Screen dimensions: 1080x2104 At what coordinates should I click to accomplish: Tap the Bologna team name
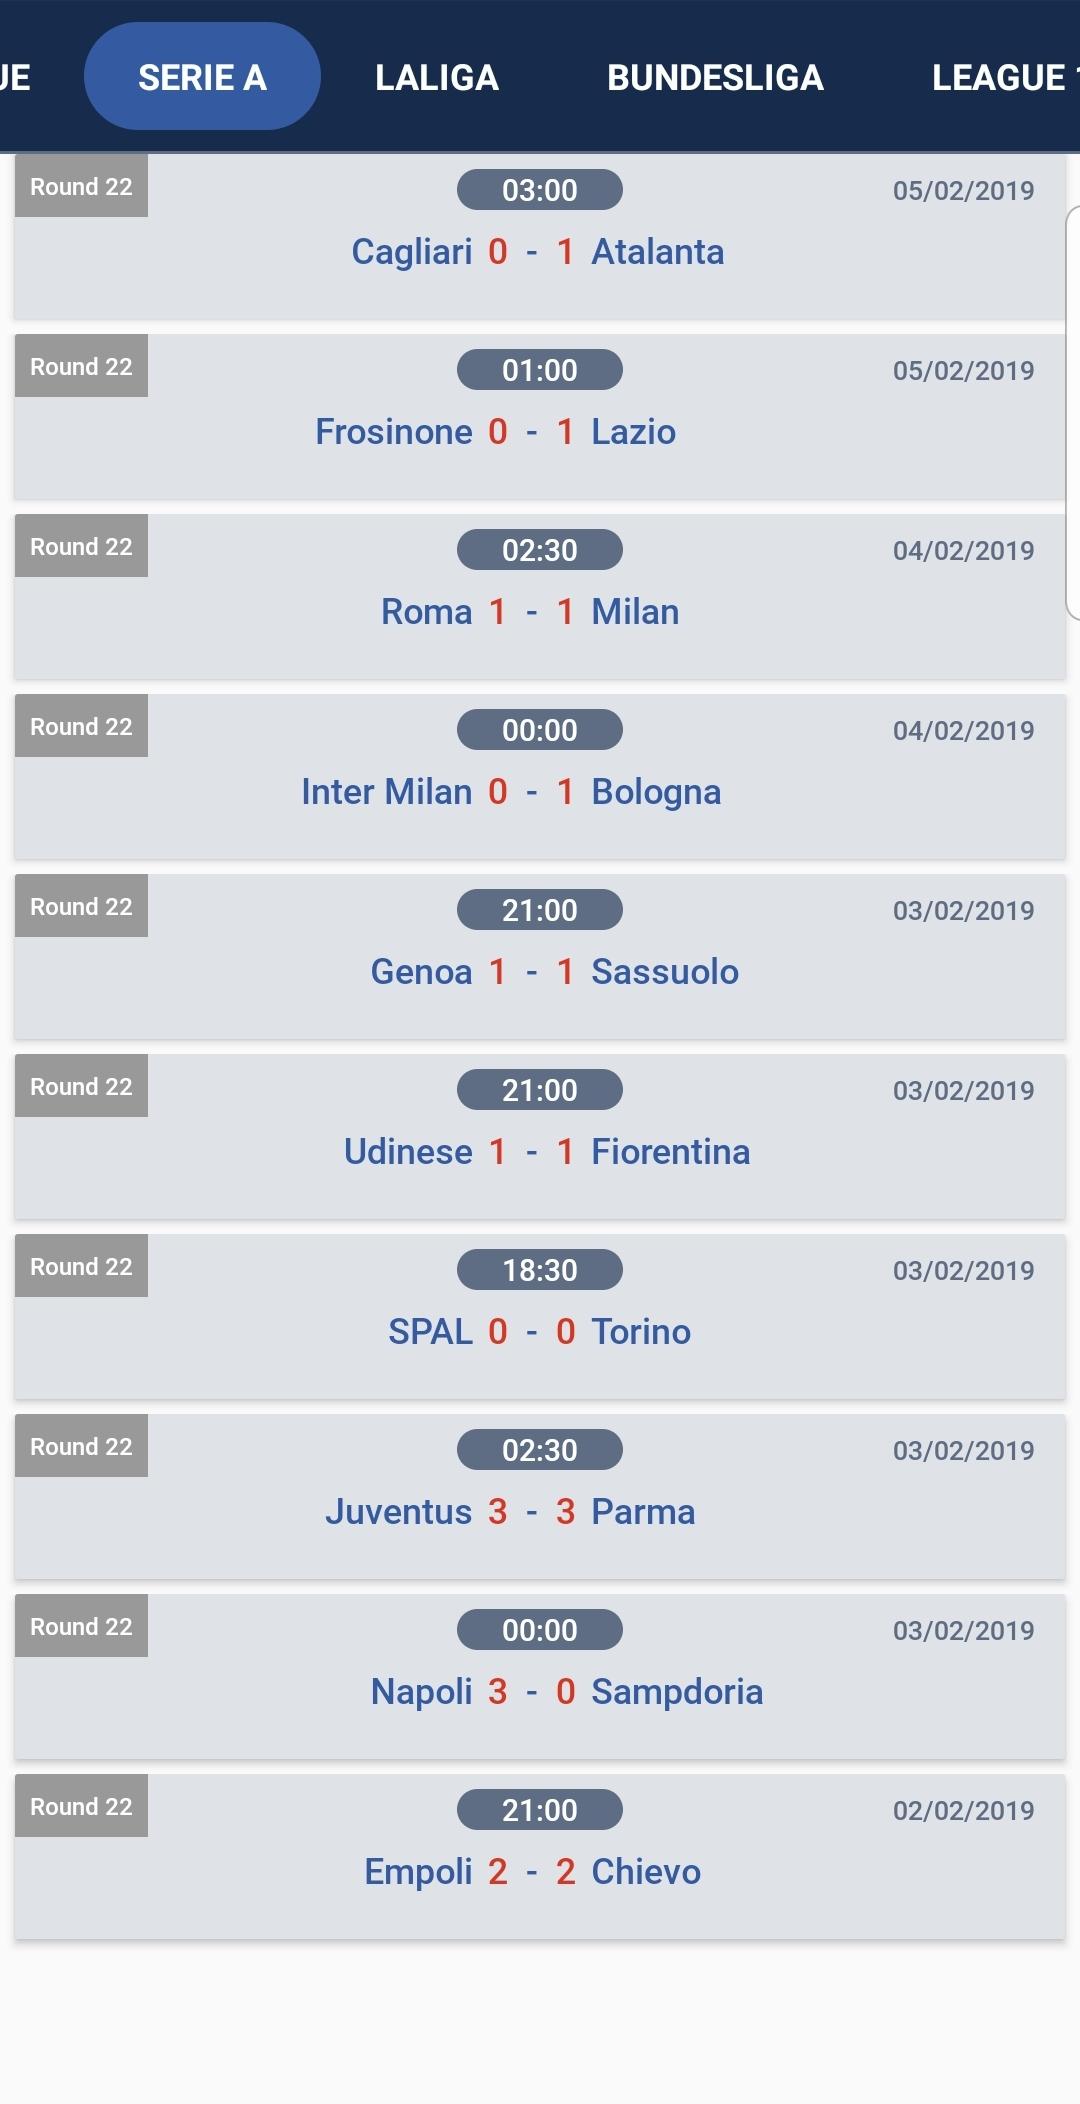(656, 792)
